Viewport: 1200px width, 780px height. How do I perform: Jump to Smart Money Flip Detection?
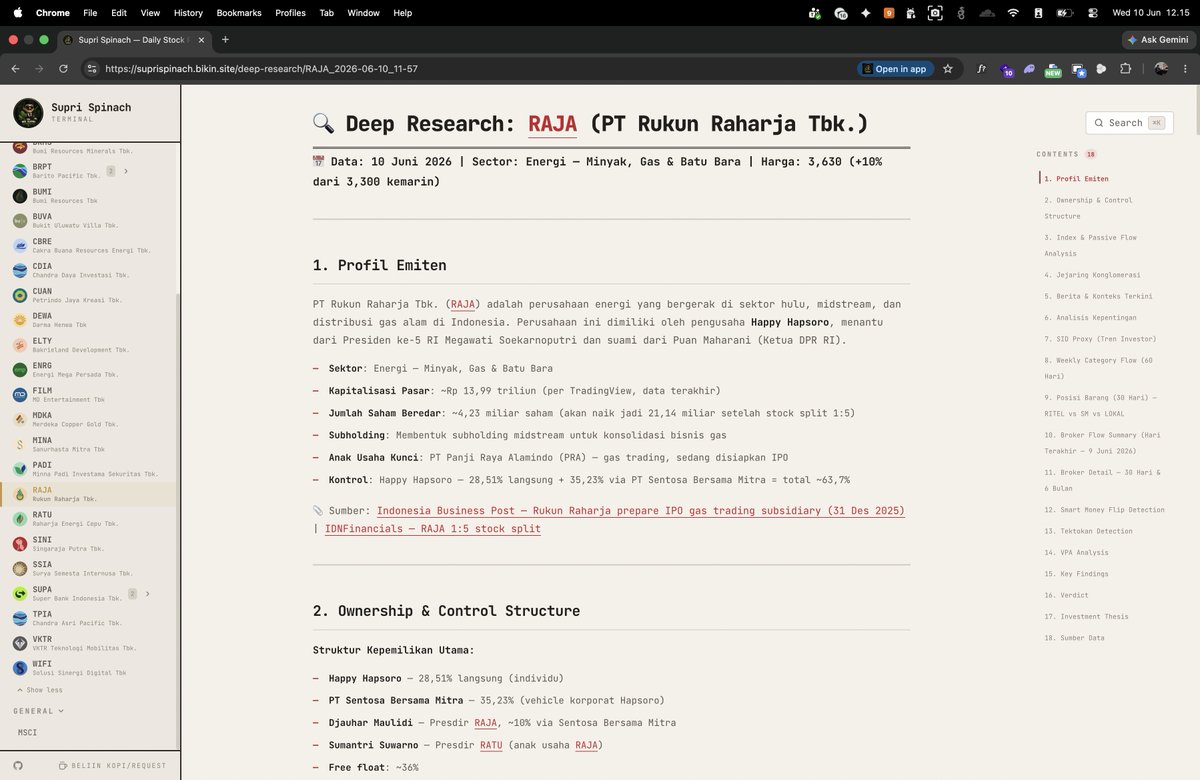[x=1104, y=510]
